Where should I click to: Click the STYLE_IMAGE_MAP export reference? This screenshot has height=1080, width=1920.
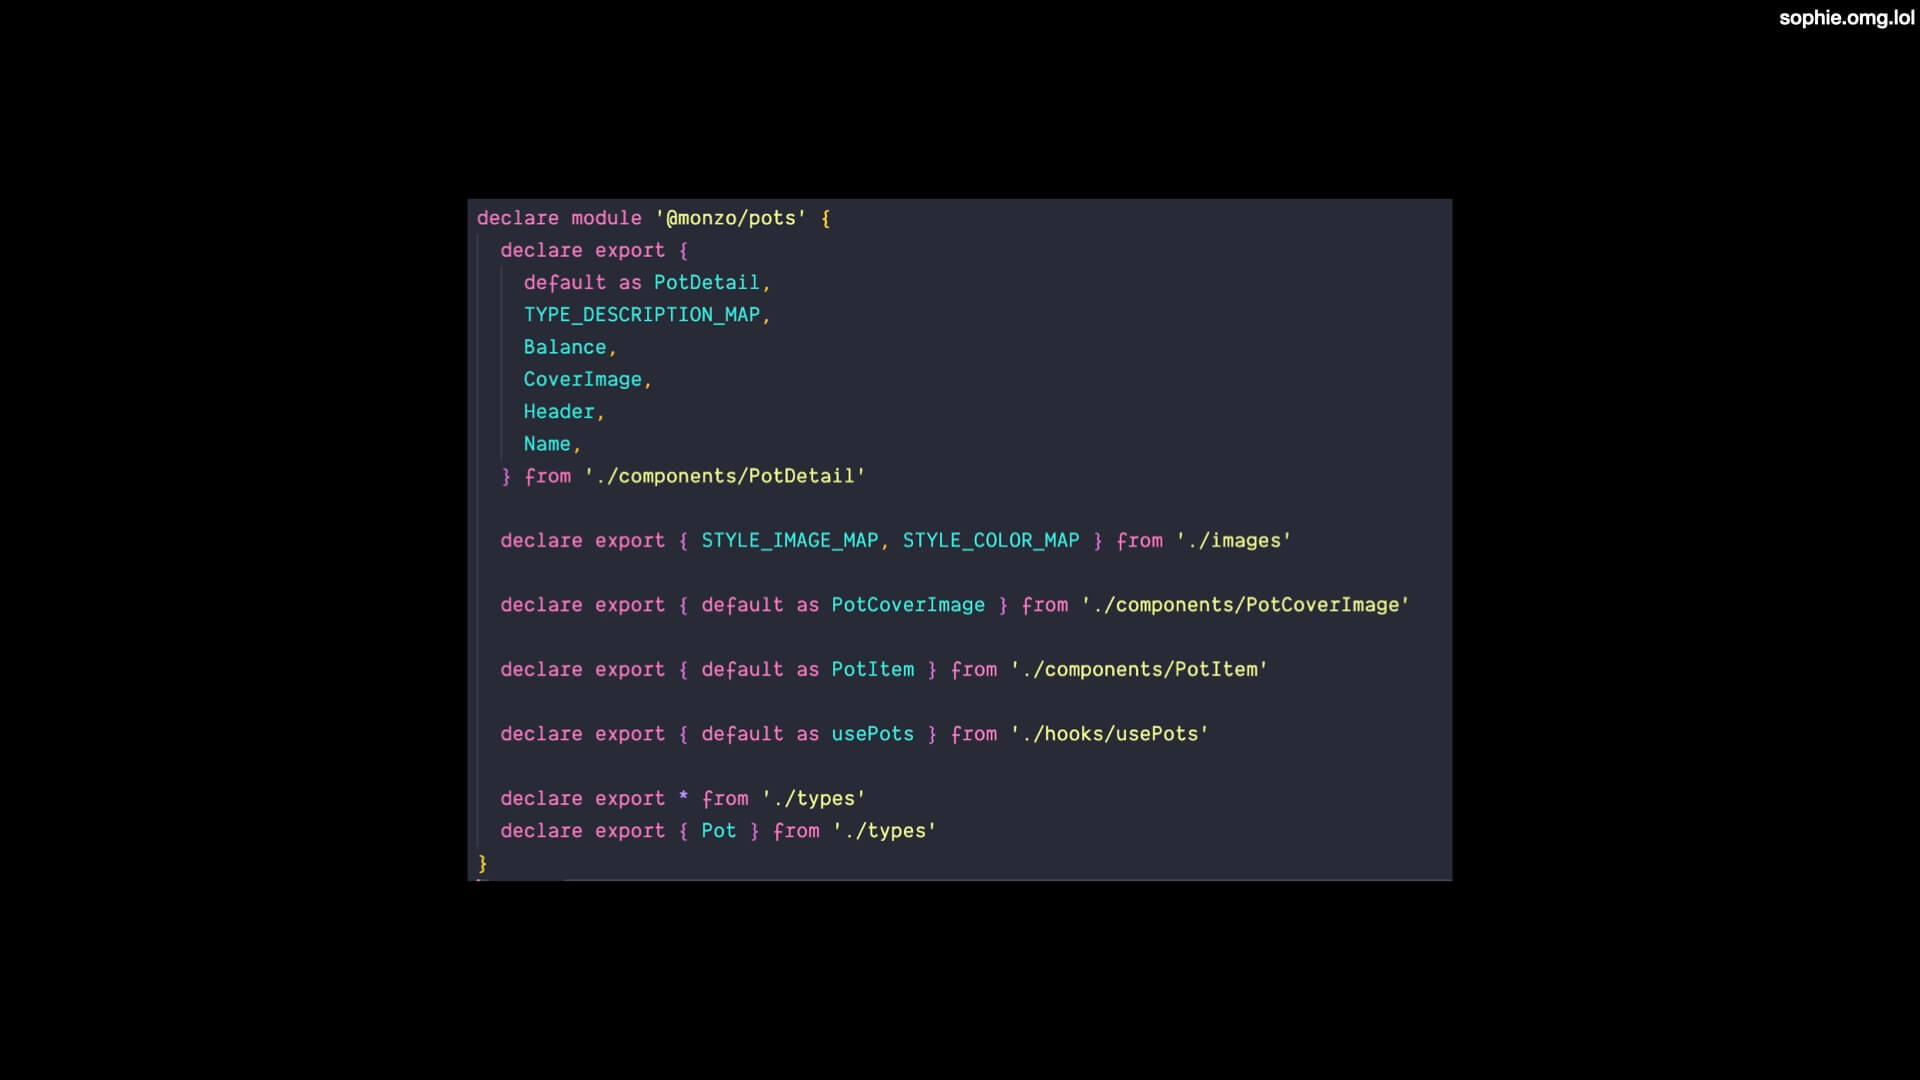tap(789, 539)
